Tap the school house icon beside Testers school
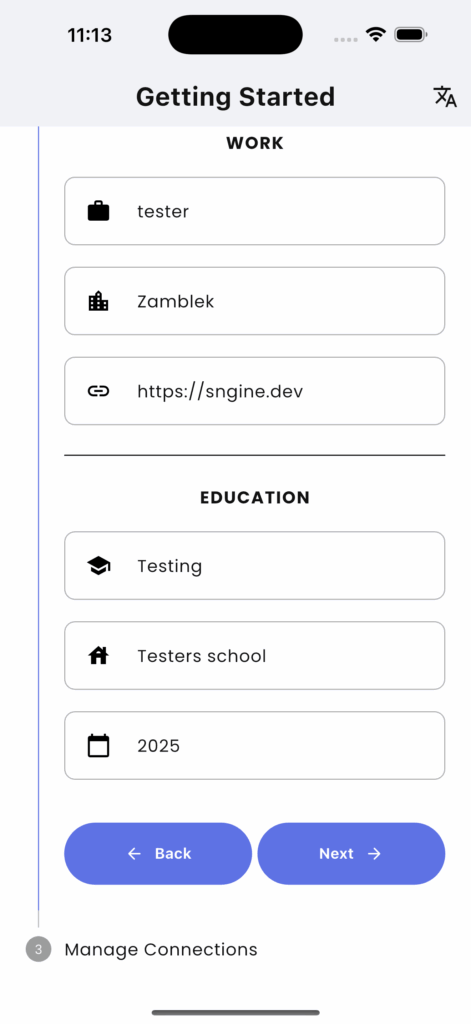471x1024 pixels. 99,655
